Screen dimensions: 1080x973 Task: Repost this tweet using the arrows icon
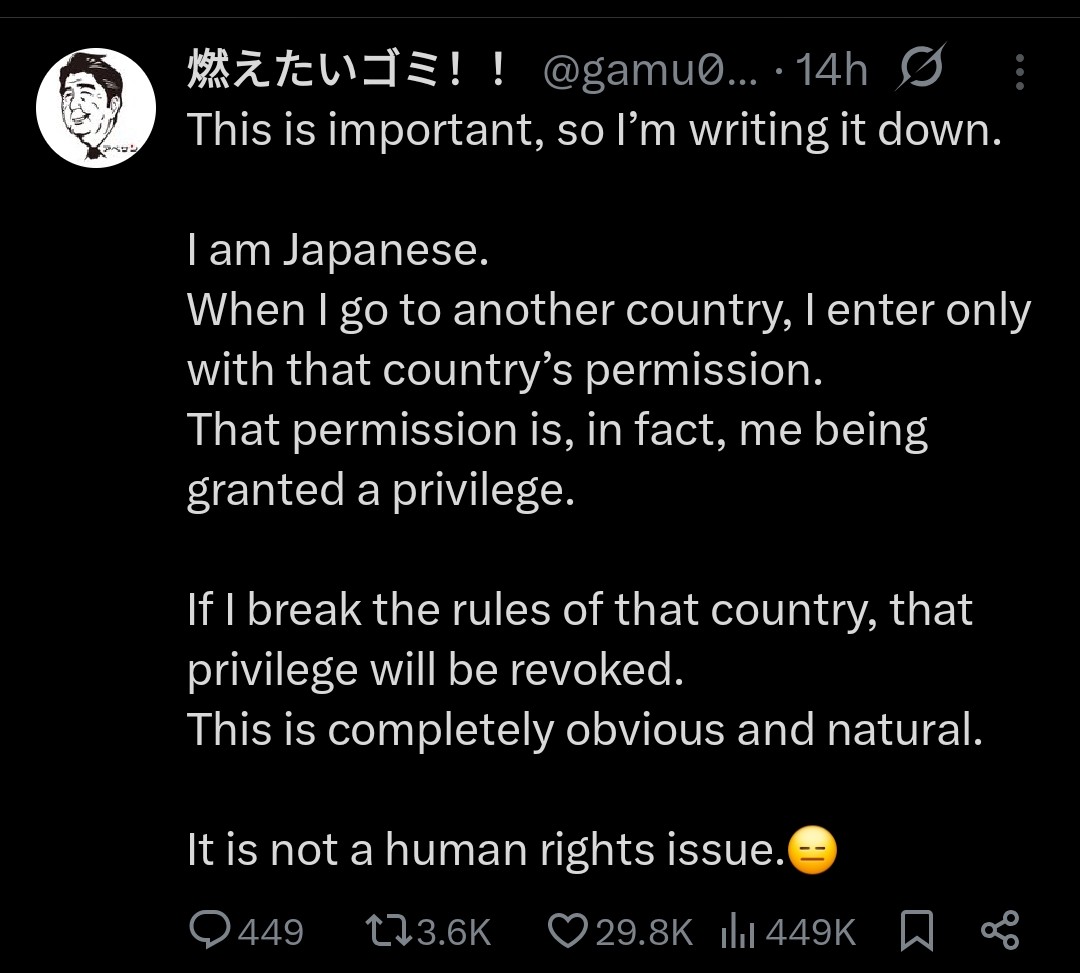pos(386,931)
